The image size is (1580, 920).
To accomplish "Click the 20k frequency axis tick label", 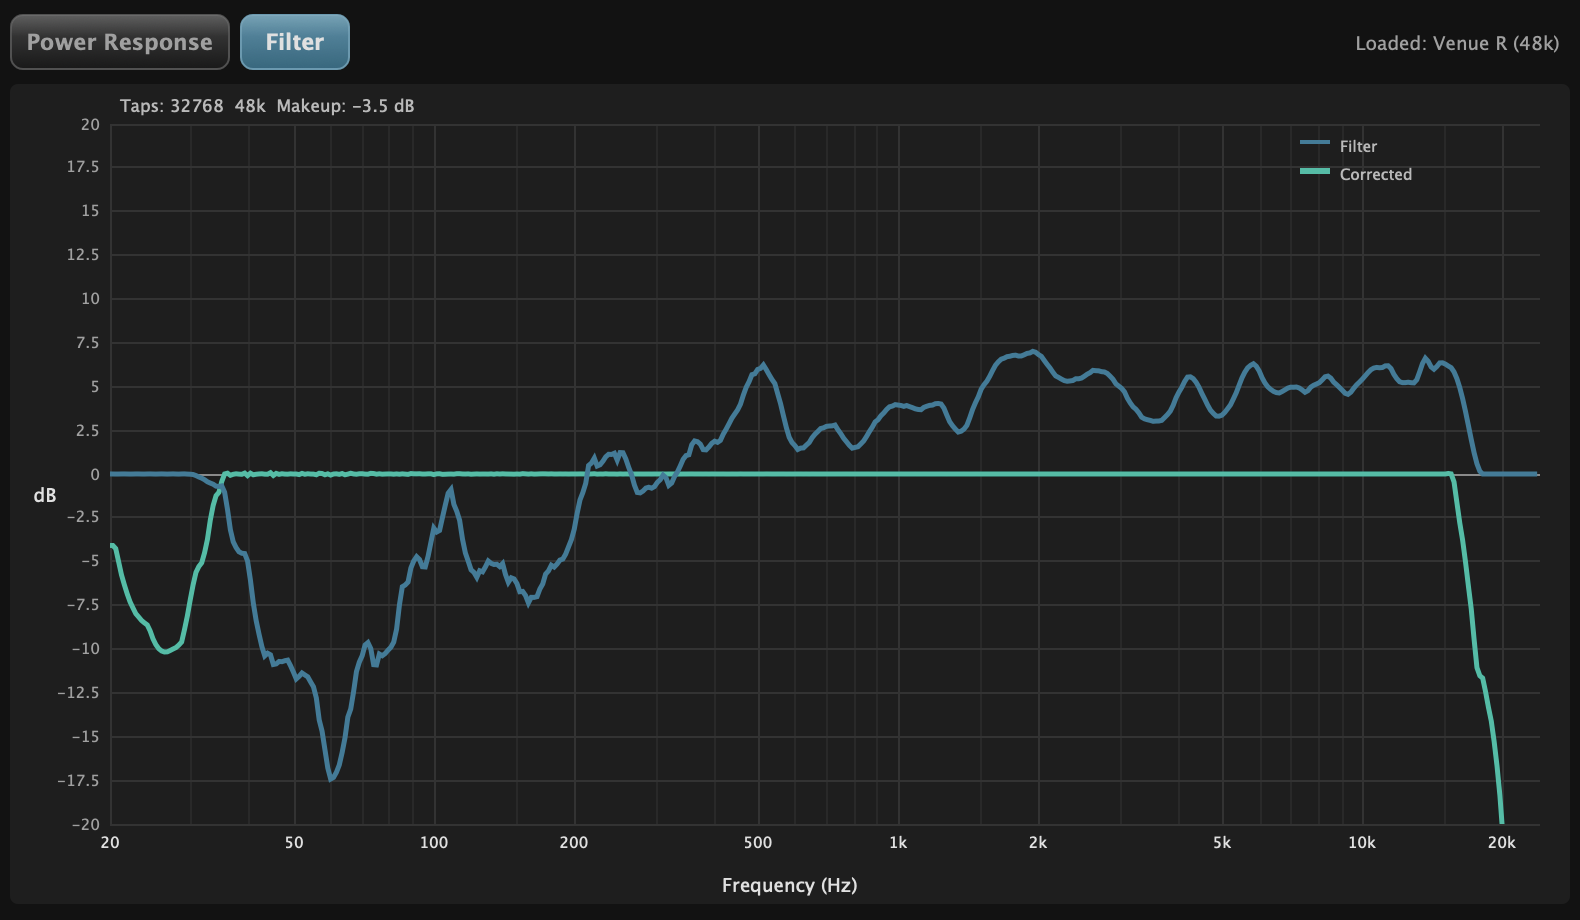I will (x=1501, y=843).
